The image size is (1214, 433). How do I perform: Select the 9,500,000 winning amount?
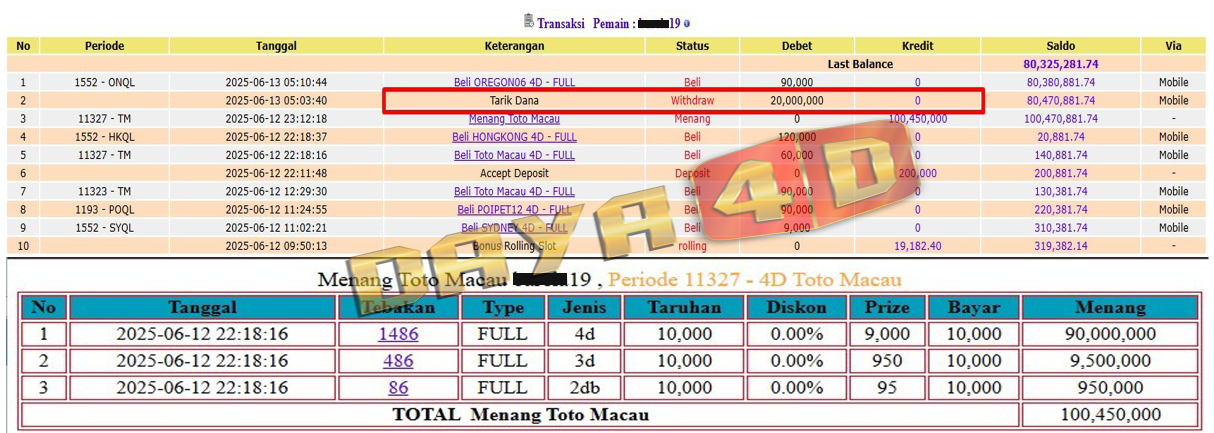click(1110, 360)
